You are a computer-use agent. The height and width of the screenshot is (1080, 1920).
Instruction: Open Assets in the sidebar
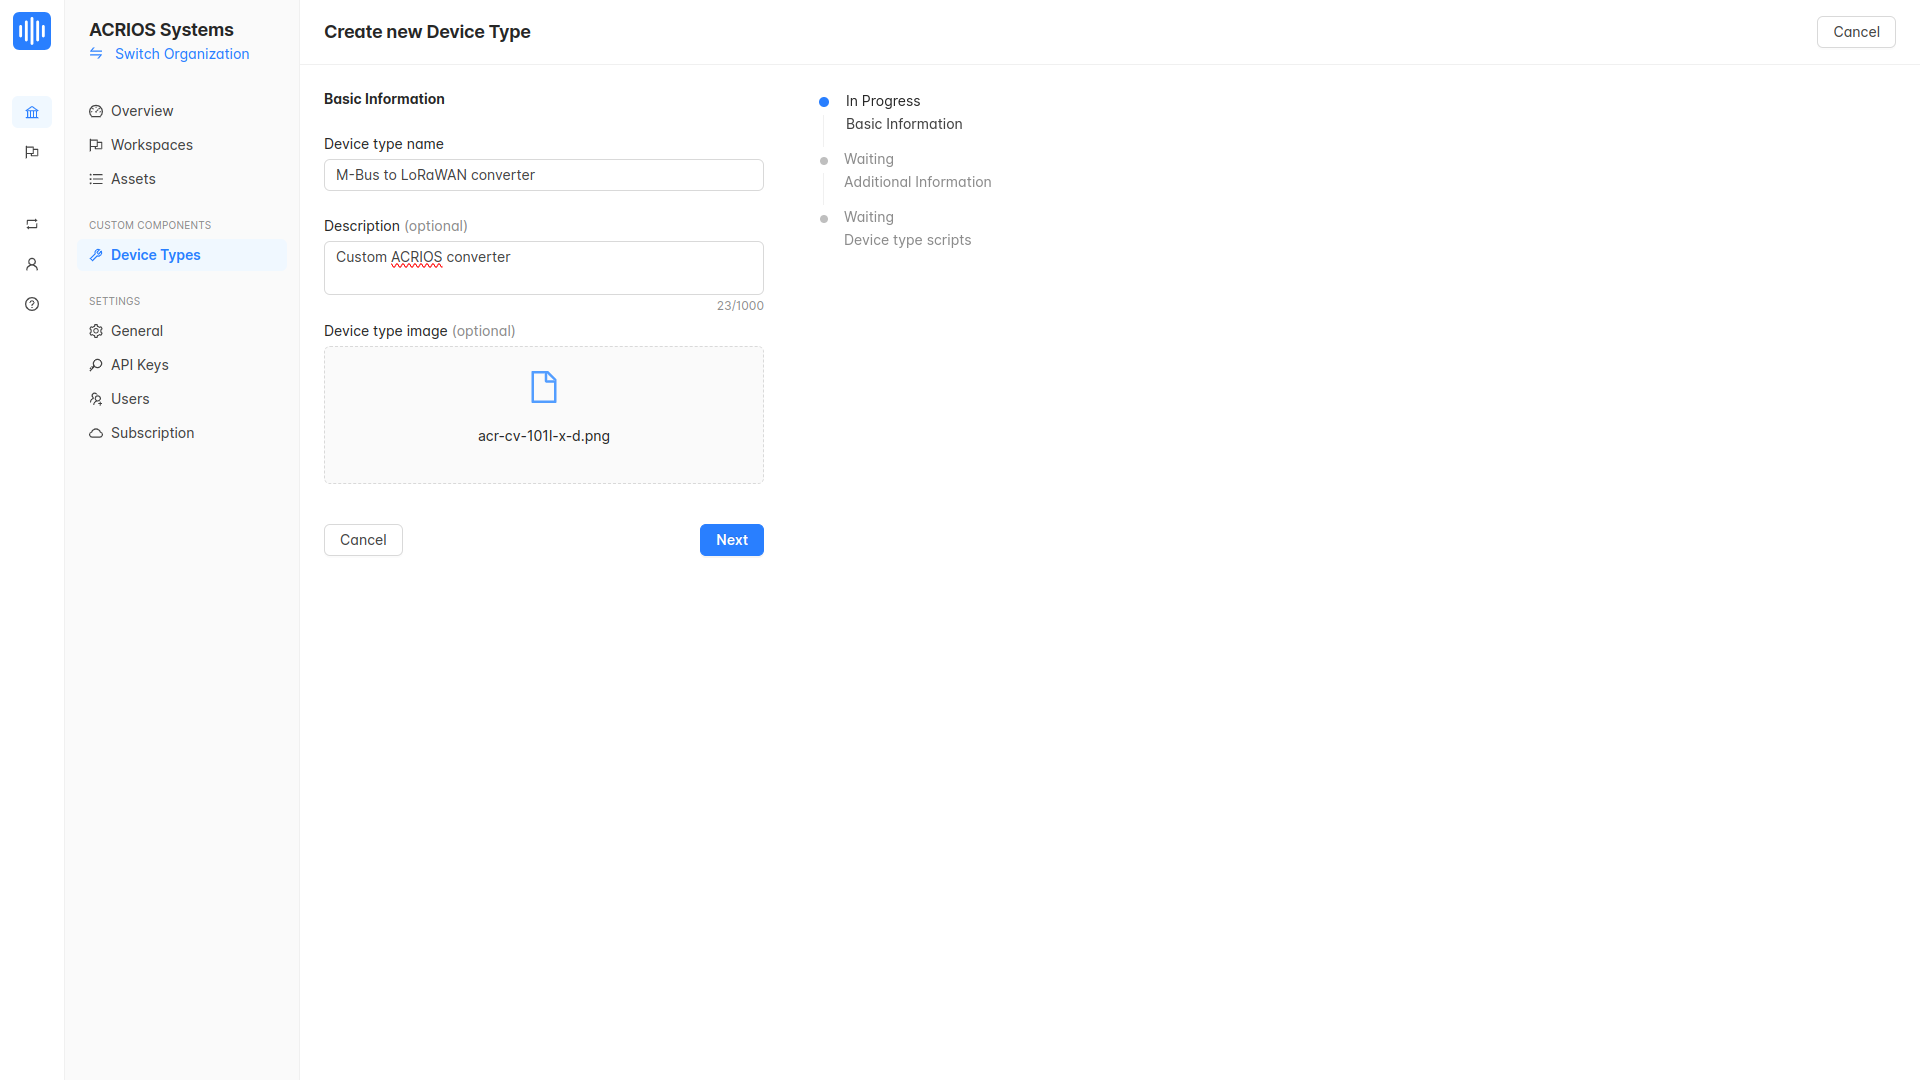[x=133, y=179]
